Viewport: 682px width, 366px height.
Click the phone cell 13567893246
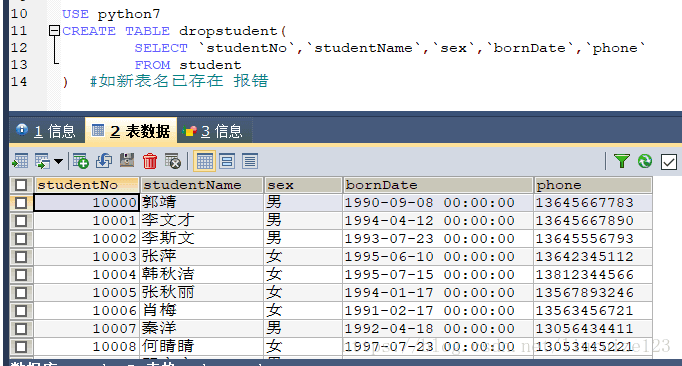tap(593, 293)
